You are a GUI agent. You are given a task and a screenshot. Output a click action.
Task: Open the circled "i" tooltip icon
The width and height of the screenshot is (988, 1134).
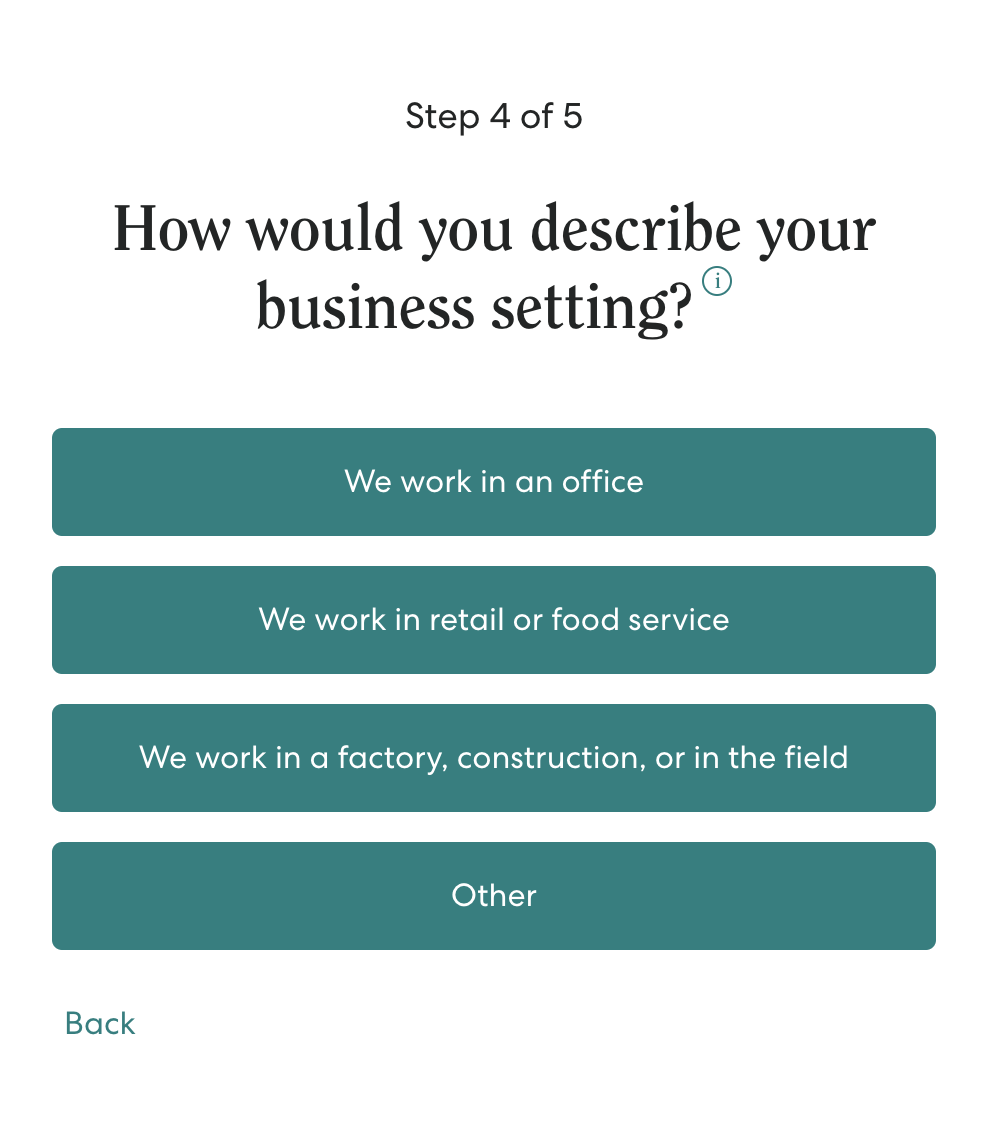click(x=717, y=282)
